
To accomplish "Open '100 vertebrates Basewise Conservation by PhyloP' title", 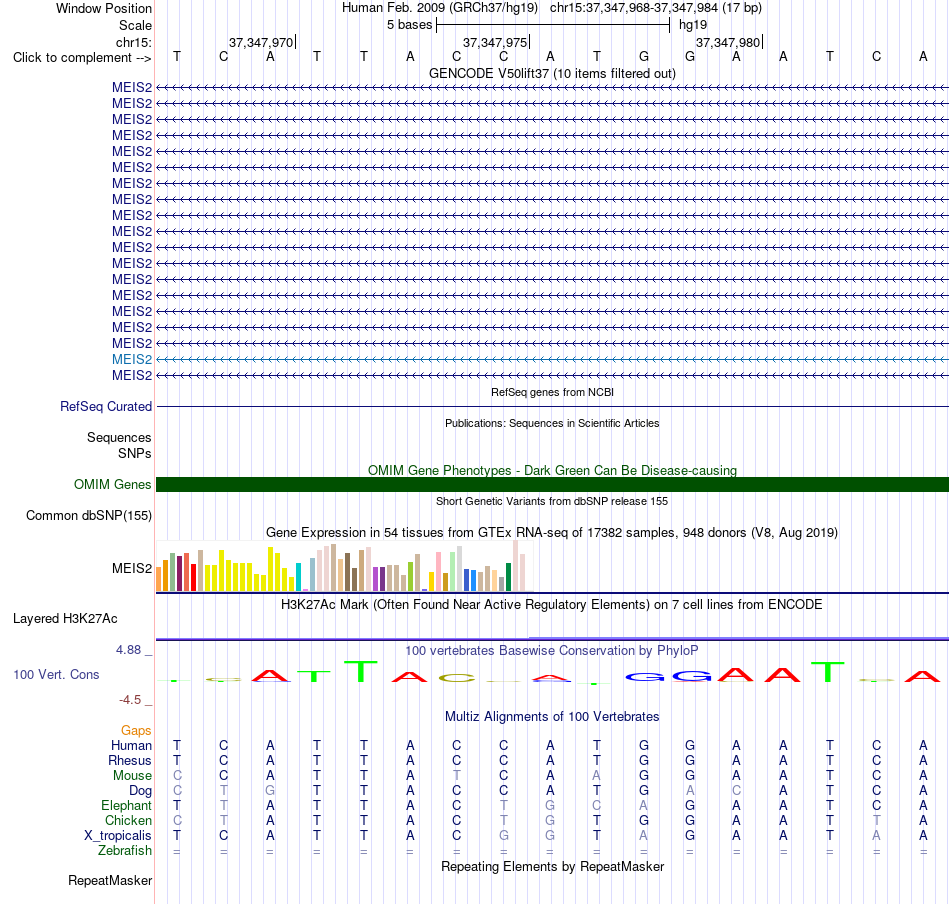I will point(552,651).
